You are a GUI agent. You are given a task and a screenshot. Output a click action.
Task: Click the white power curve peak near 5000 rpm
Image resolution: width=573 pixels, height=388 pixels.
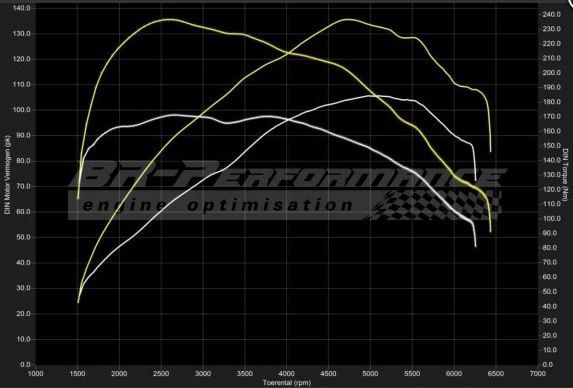coord(376,96)
